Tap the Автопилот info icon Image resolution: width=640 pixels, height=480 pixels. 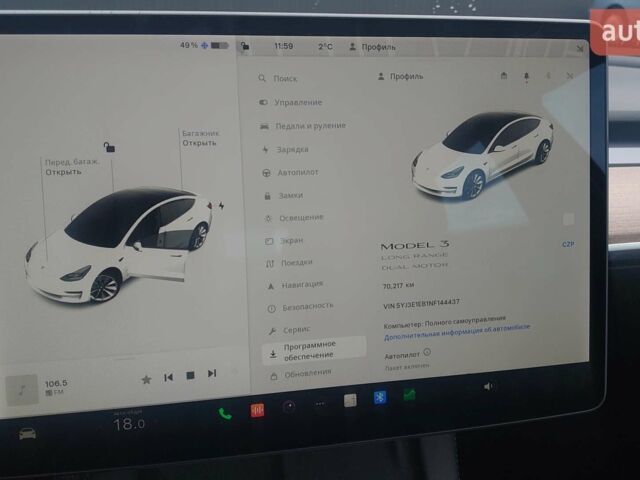pos(427,352)
